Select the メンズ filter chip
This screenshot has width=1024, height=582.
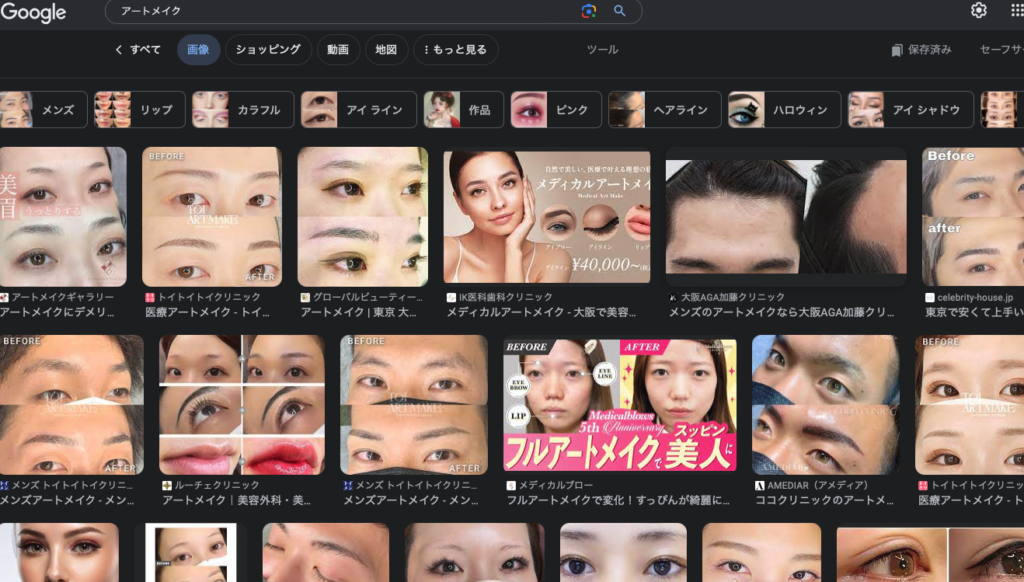(60, 110)
